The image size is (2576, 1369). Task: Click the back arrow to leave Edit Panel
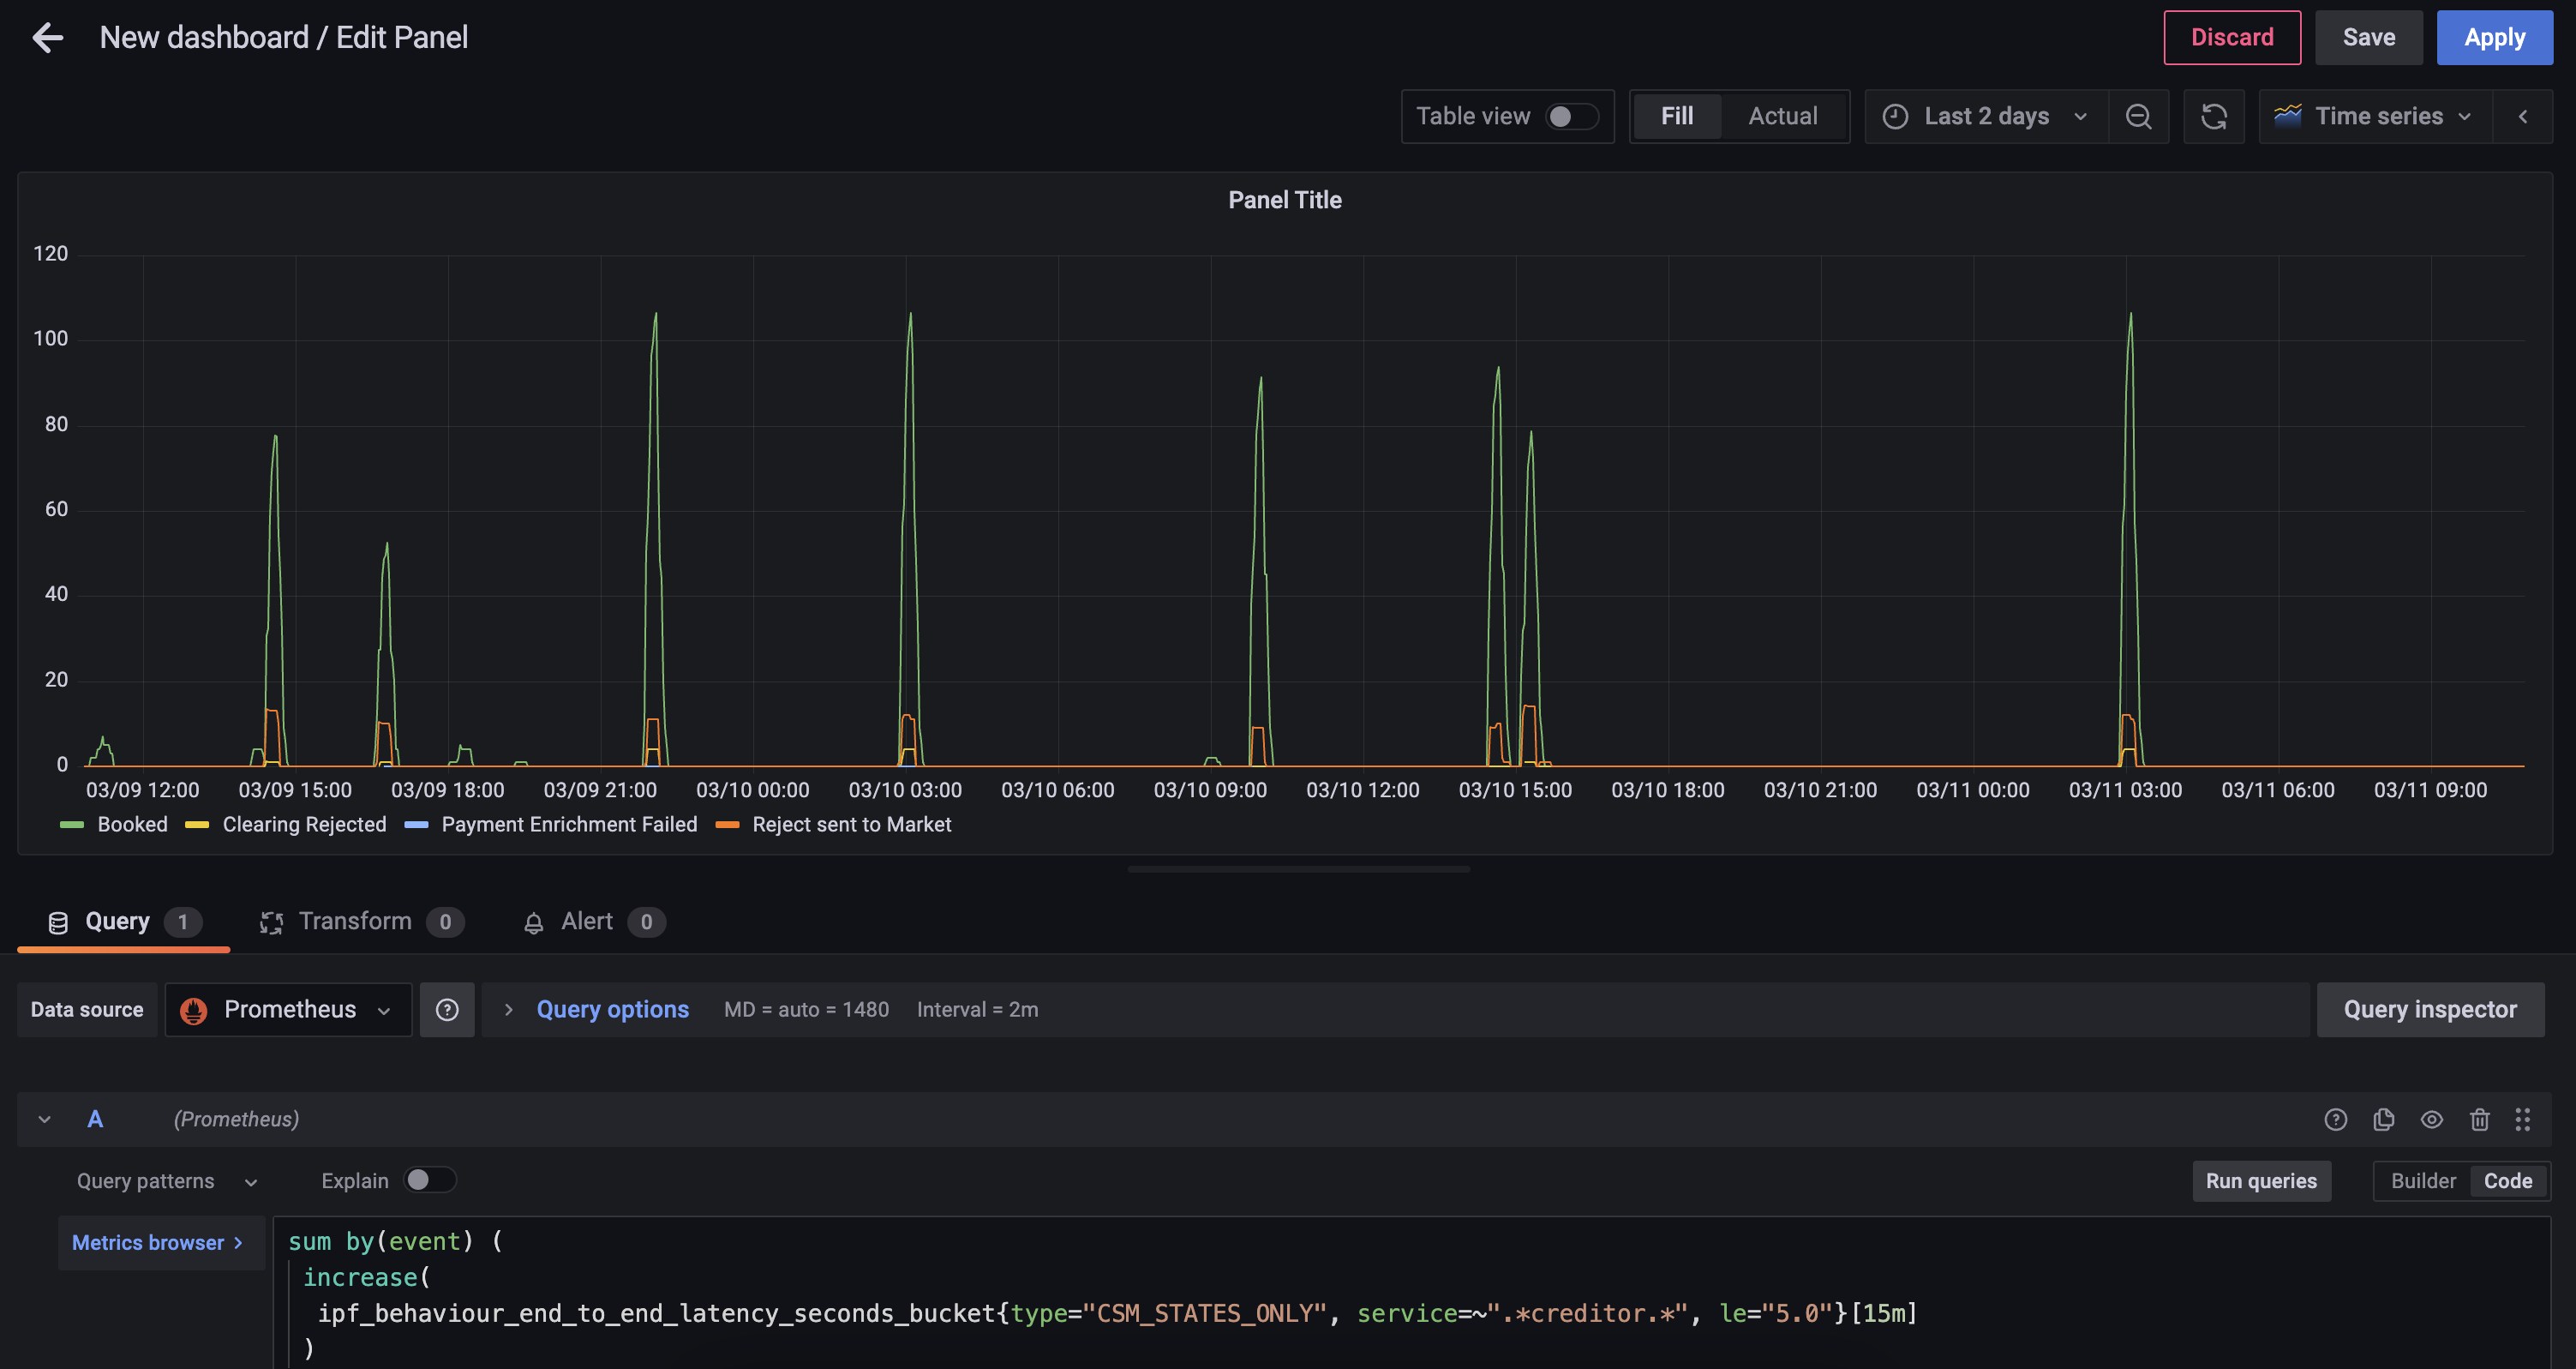(47, 38)
